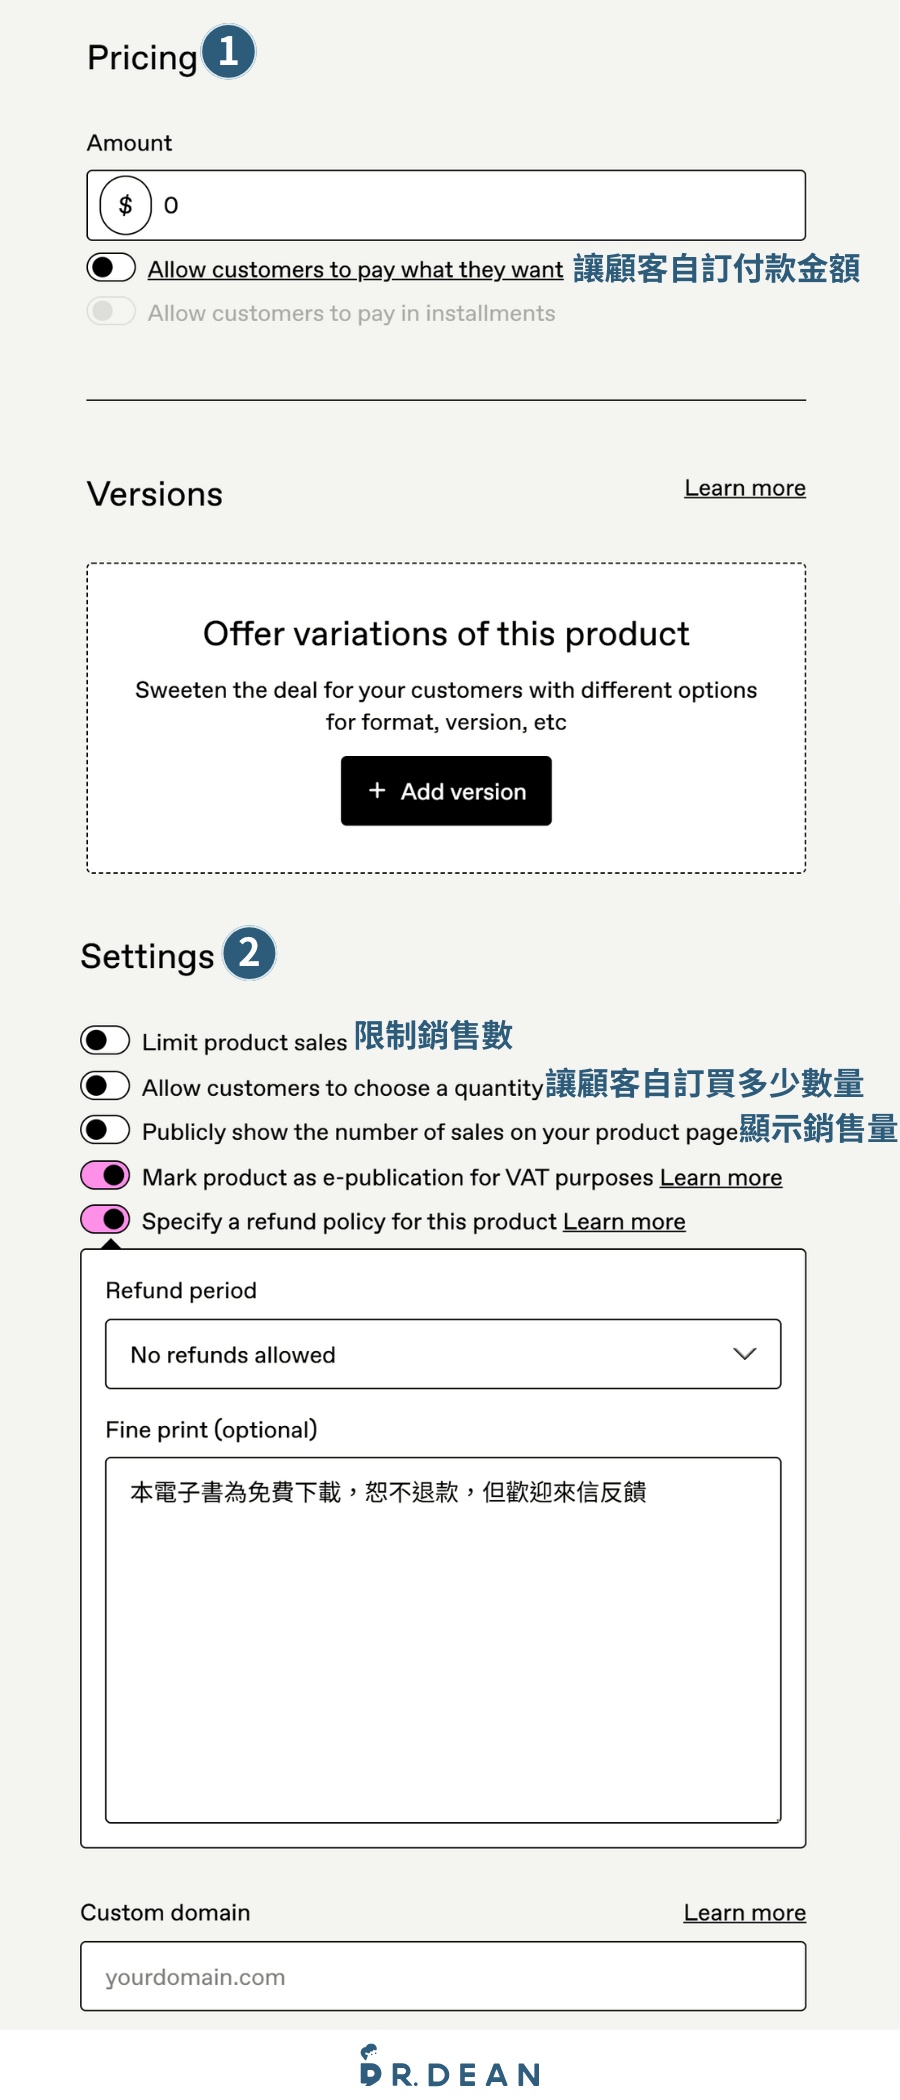
Task: Click the dollar sign icon in Amount field
Action: 124,205
